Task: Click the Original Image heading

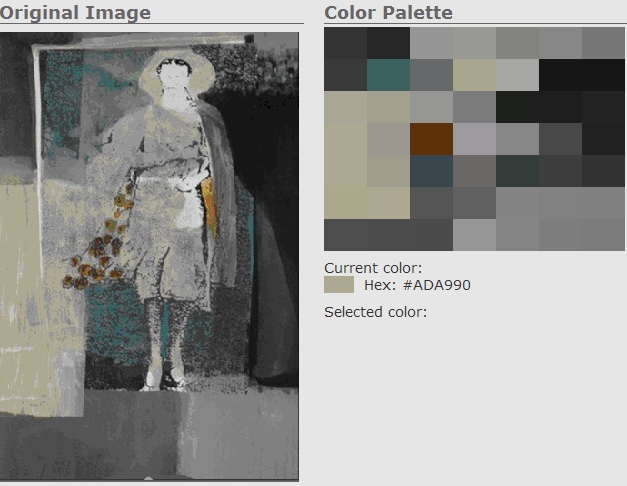Action: pyautogui.click(x=76, y=13)
